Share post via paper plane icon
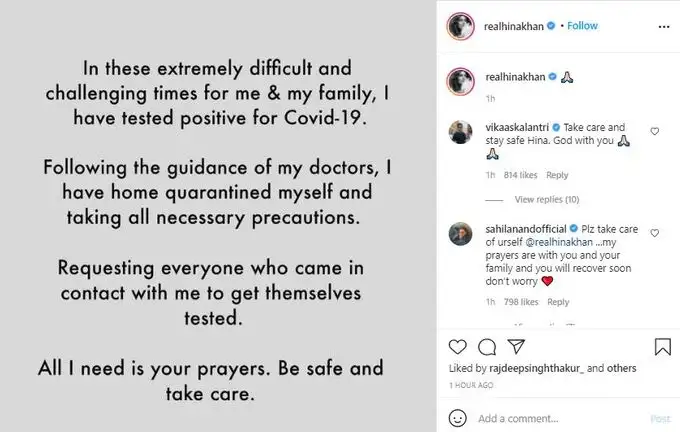 (x=517, y=347)
